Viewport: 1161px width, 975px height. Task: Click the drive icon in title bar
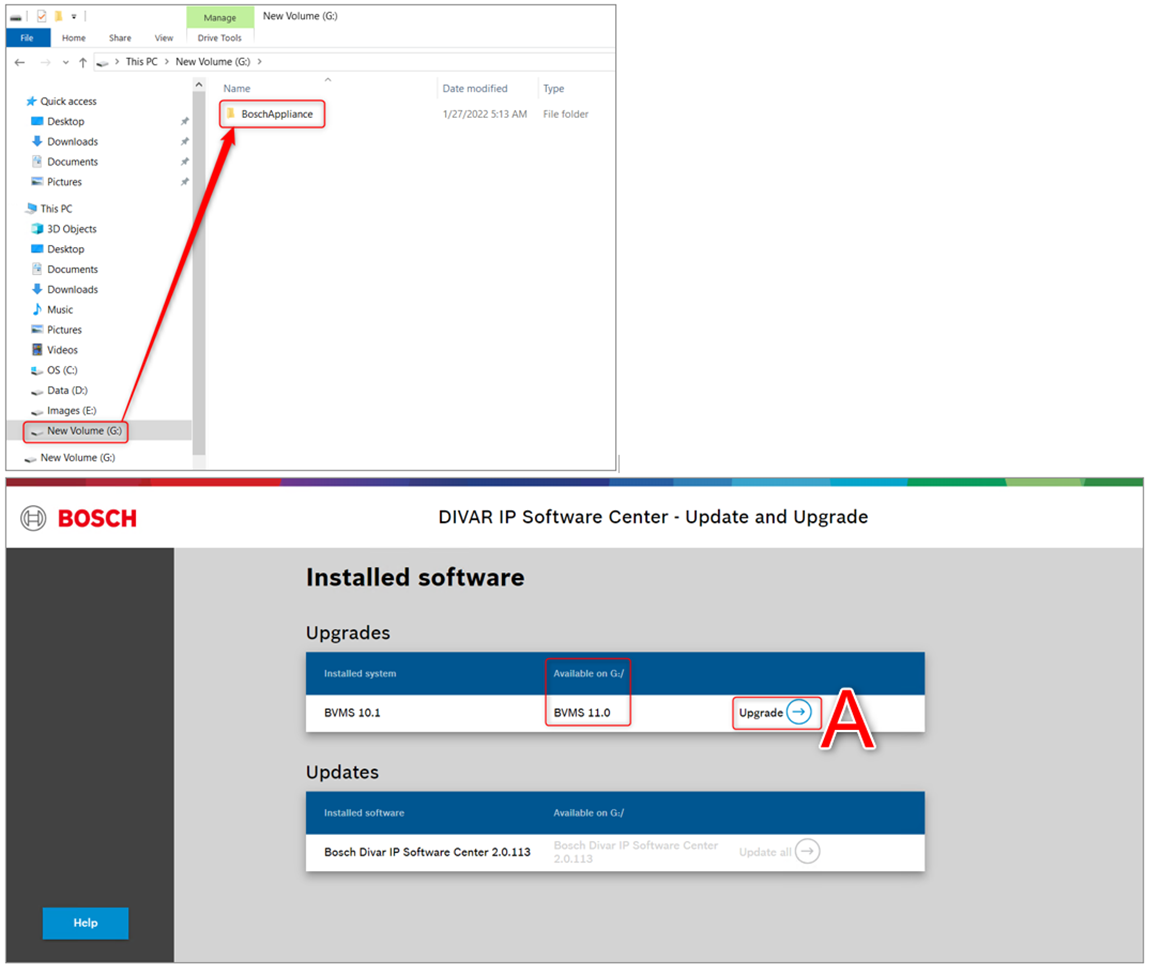(x=16, y=16)
